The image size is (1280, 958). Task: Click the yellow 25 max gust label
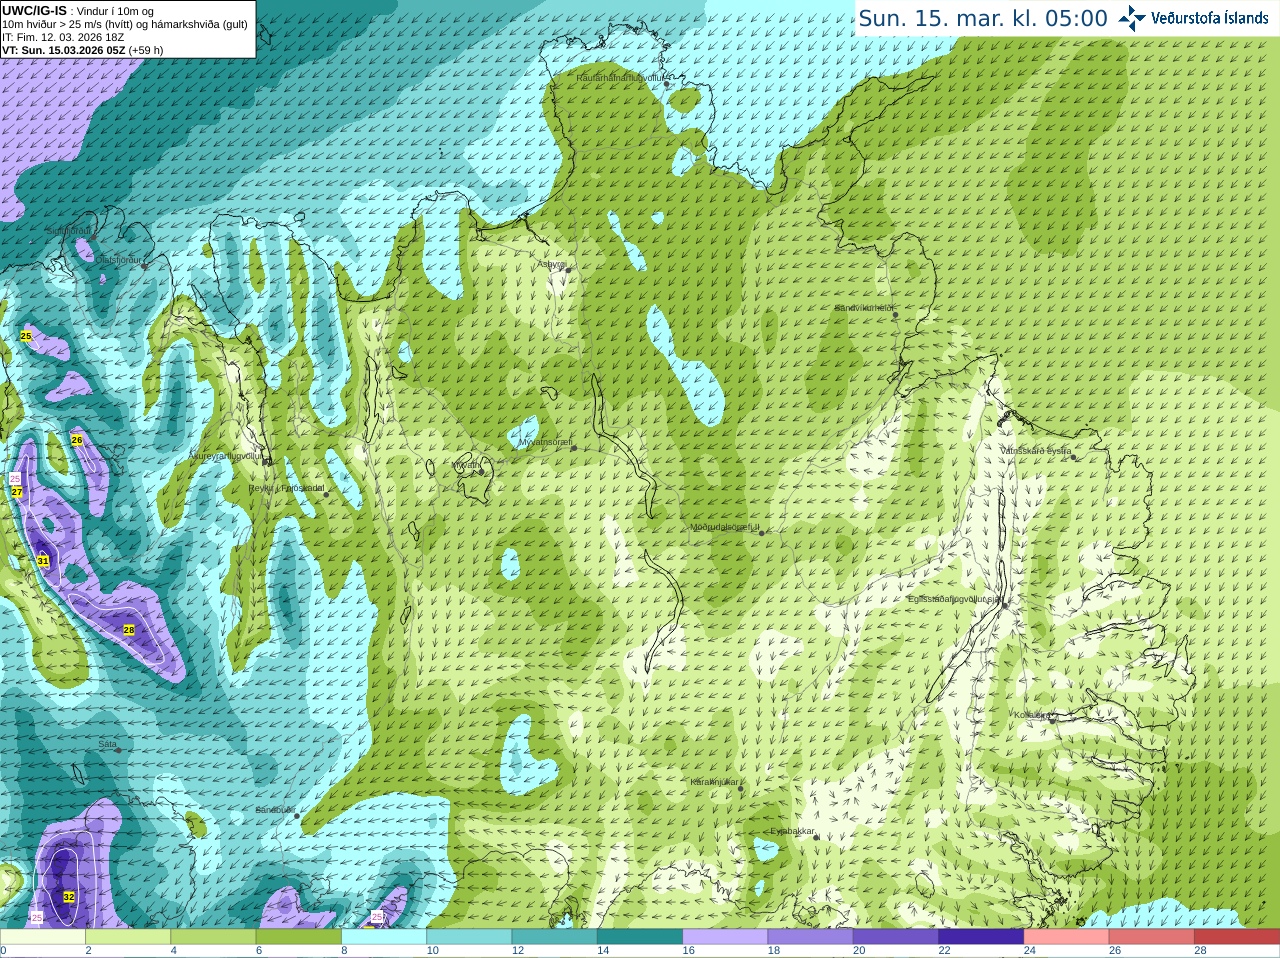26,336
